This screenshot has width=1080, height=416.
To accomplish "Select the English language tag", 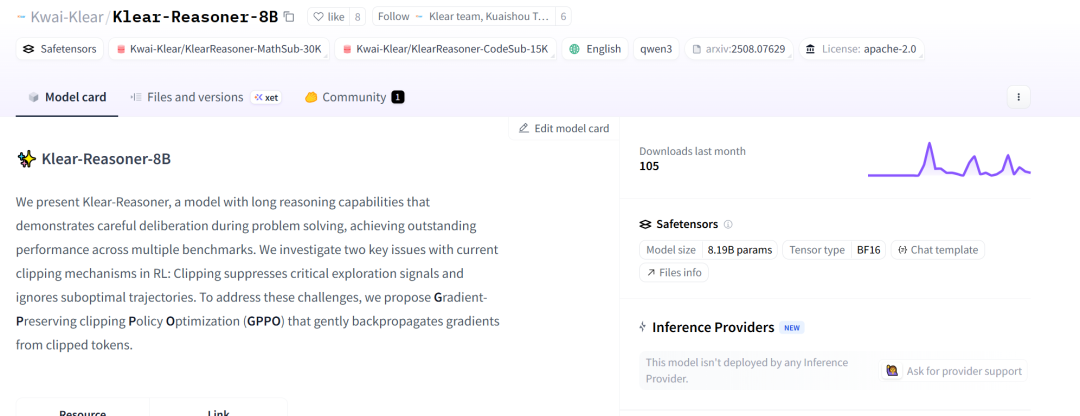I will (595, 49).
